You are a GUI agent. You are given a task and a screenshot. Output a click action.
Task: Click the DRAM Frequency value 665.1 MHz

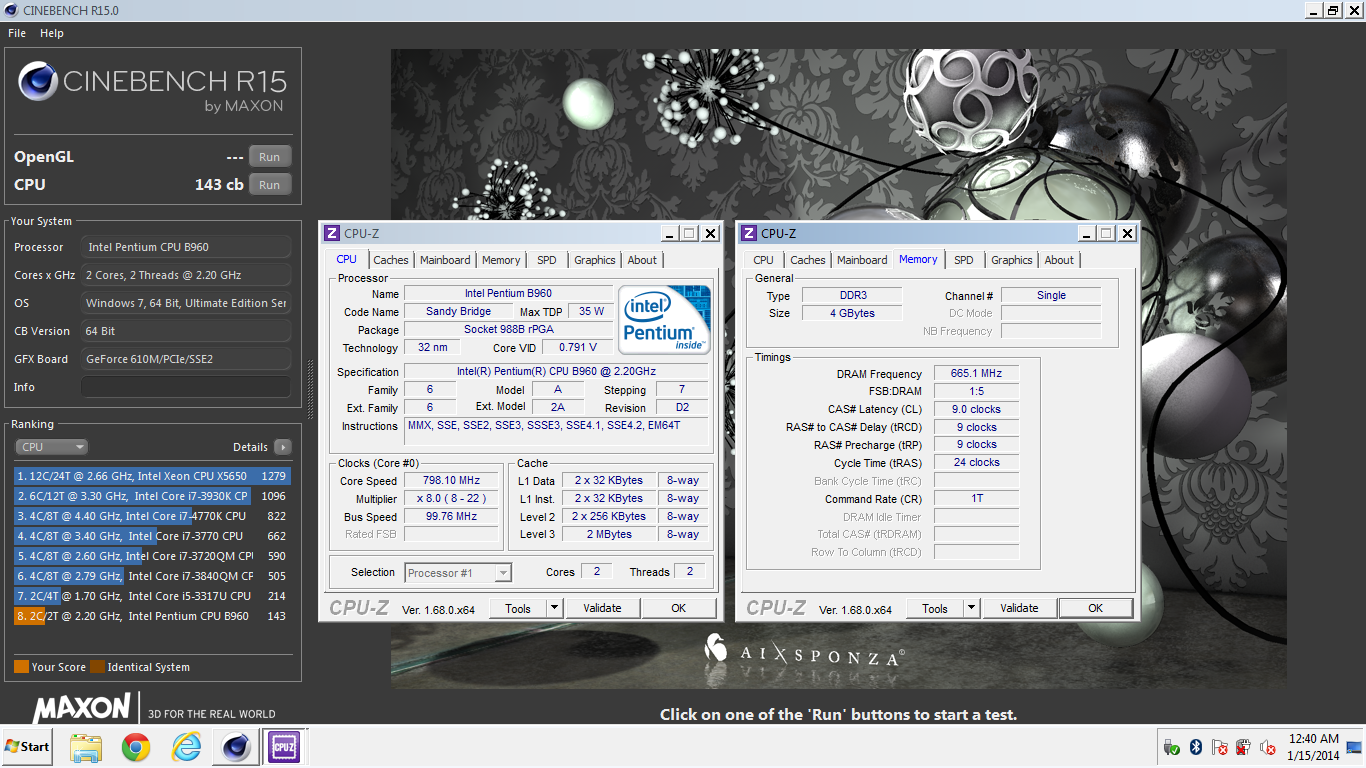(x=976, y=373)
